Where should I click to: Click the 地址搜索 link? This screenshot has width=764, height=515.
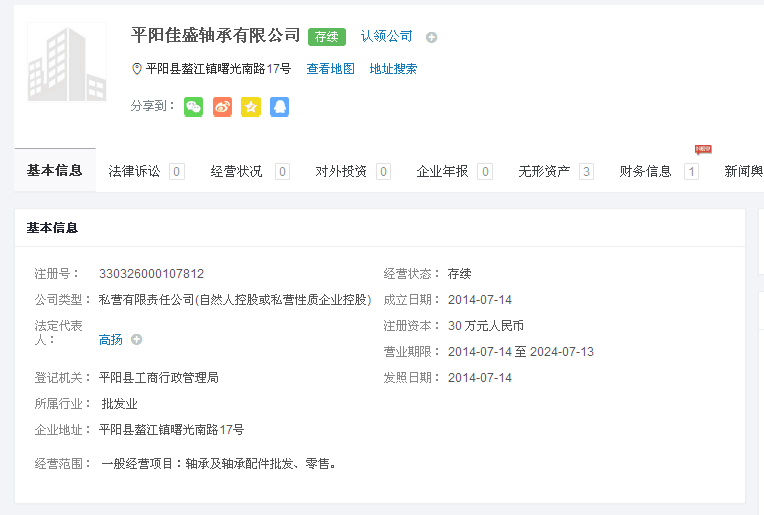point(393,69)
